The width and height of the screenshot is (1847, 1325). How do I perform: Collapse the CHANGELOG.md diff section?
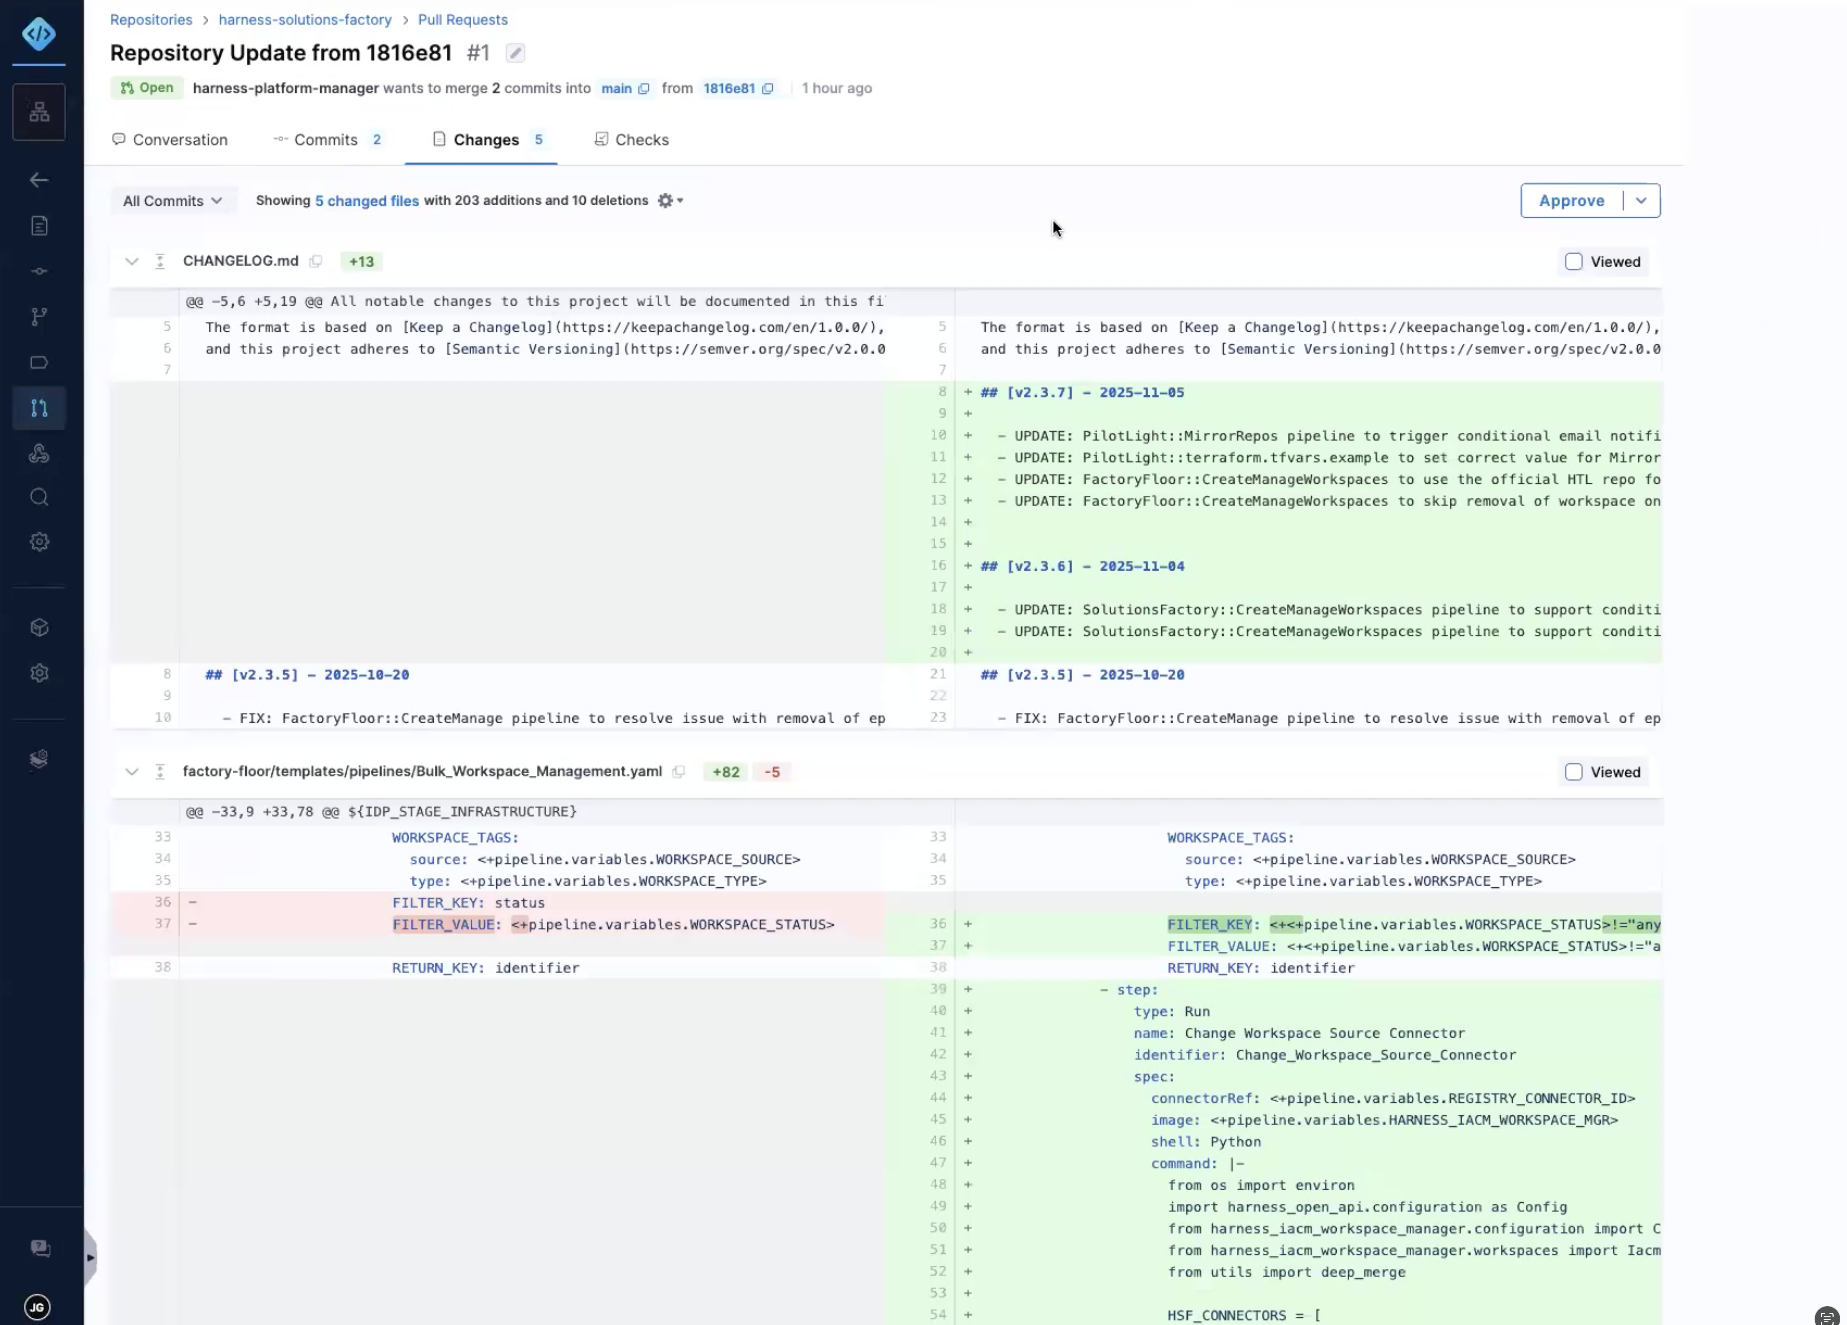coord(131,262)
